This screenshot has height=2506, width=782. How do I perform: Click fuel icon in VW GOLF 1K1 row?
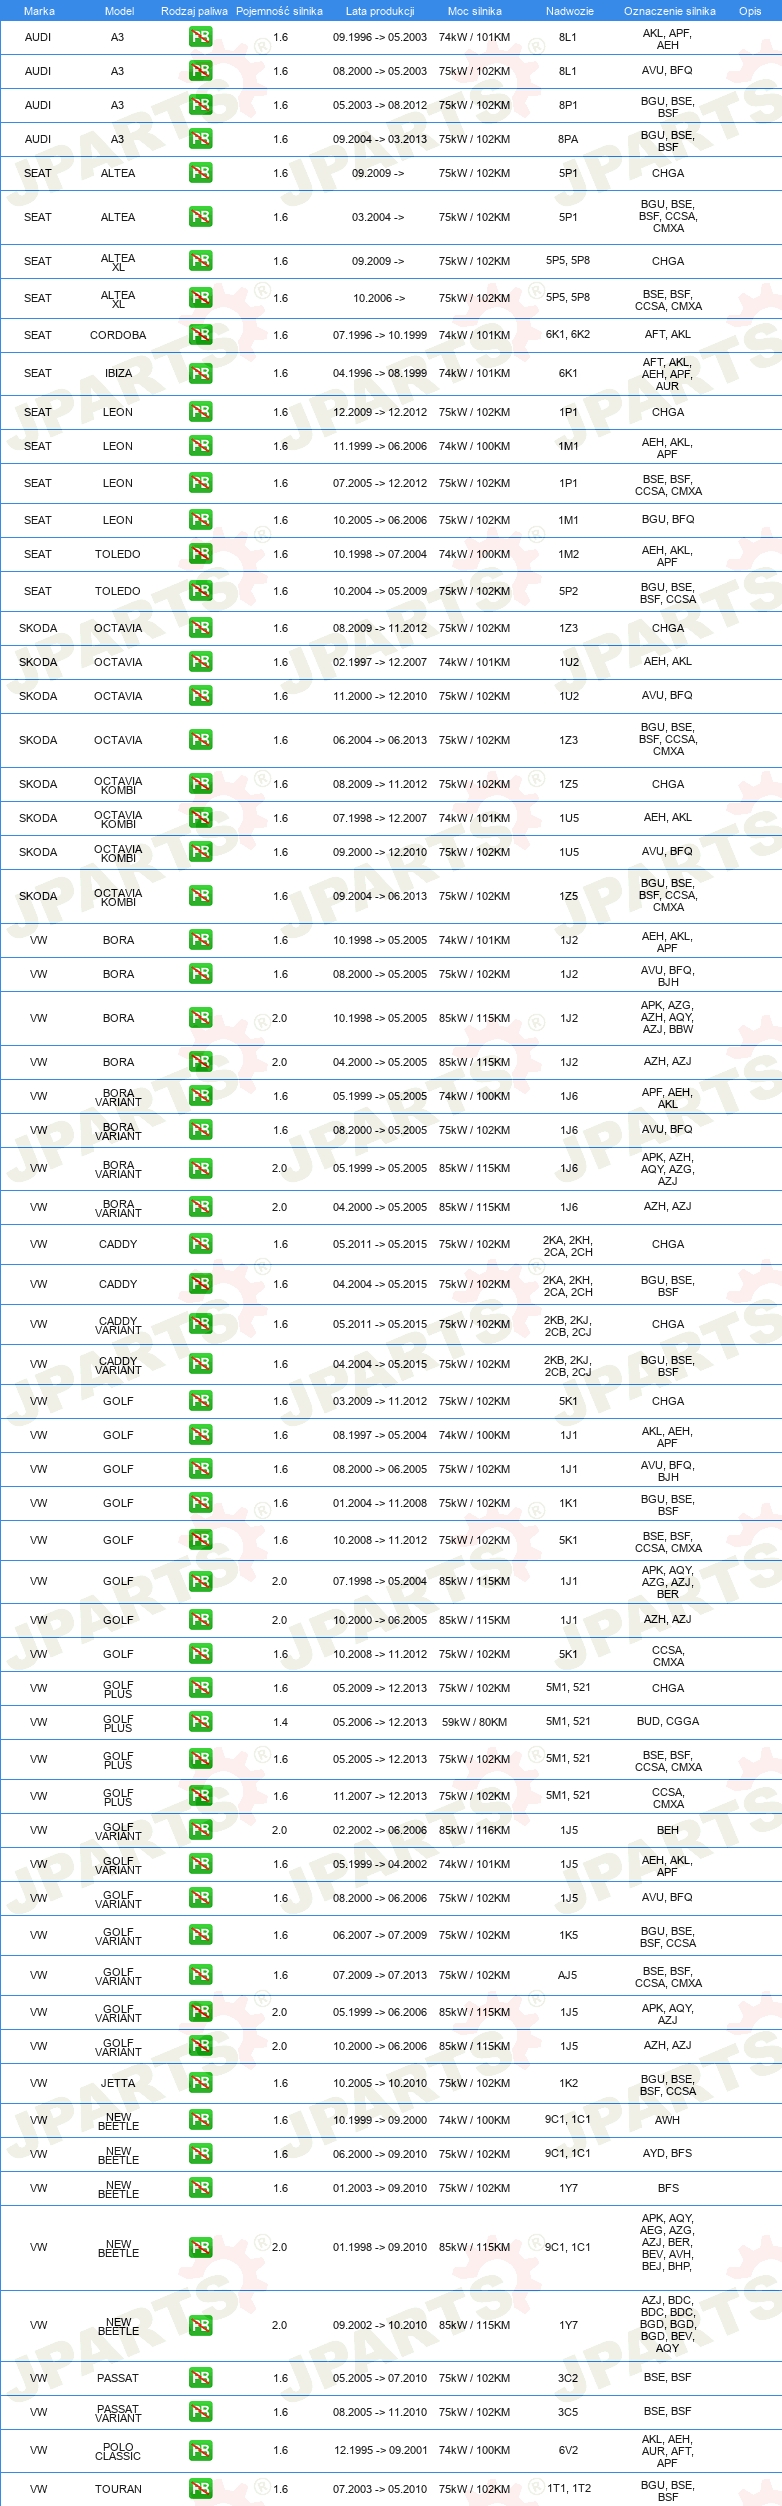tap(200, 1503)
